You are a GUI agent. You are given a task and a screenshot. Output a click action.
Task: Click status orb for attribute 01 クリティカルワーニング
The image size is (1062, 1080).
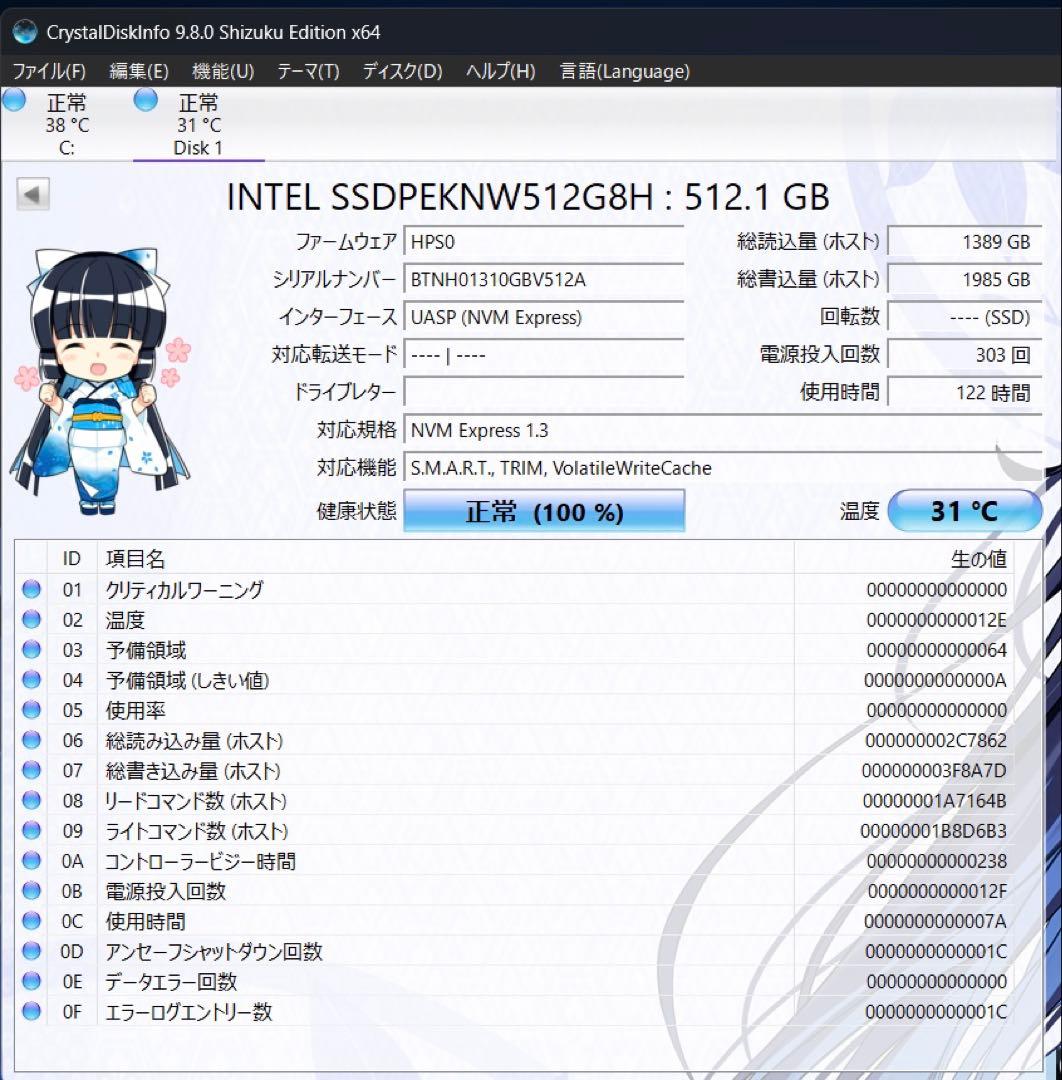tap(31, 589)
